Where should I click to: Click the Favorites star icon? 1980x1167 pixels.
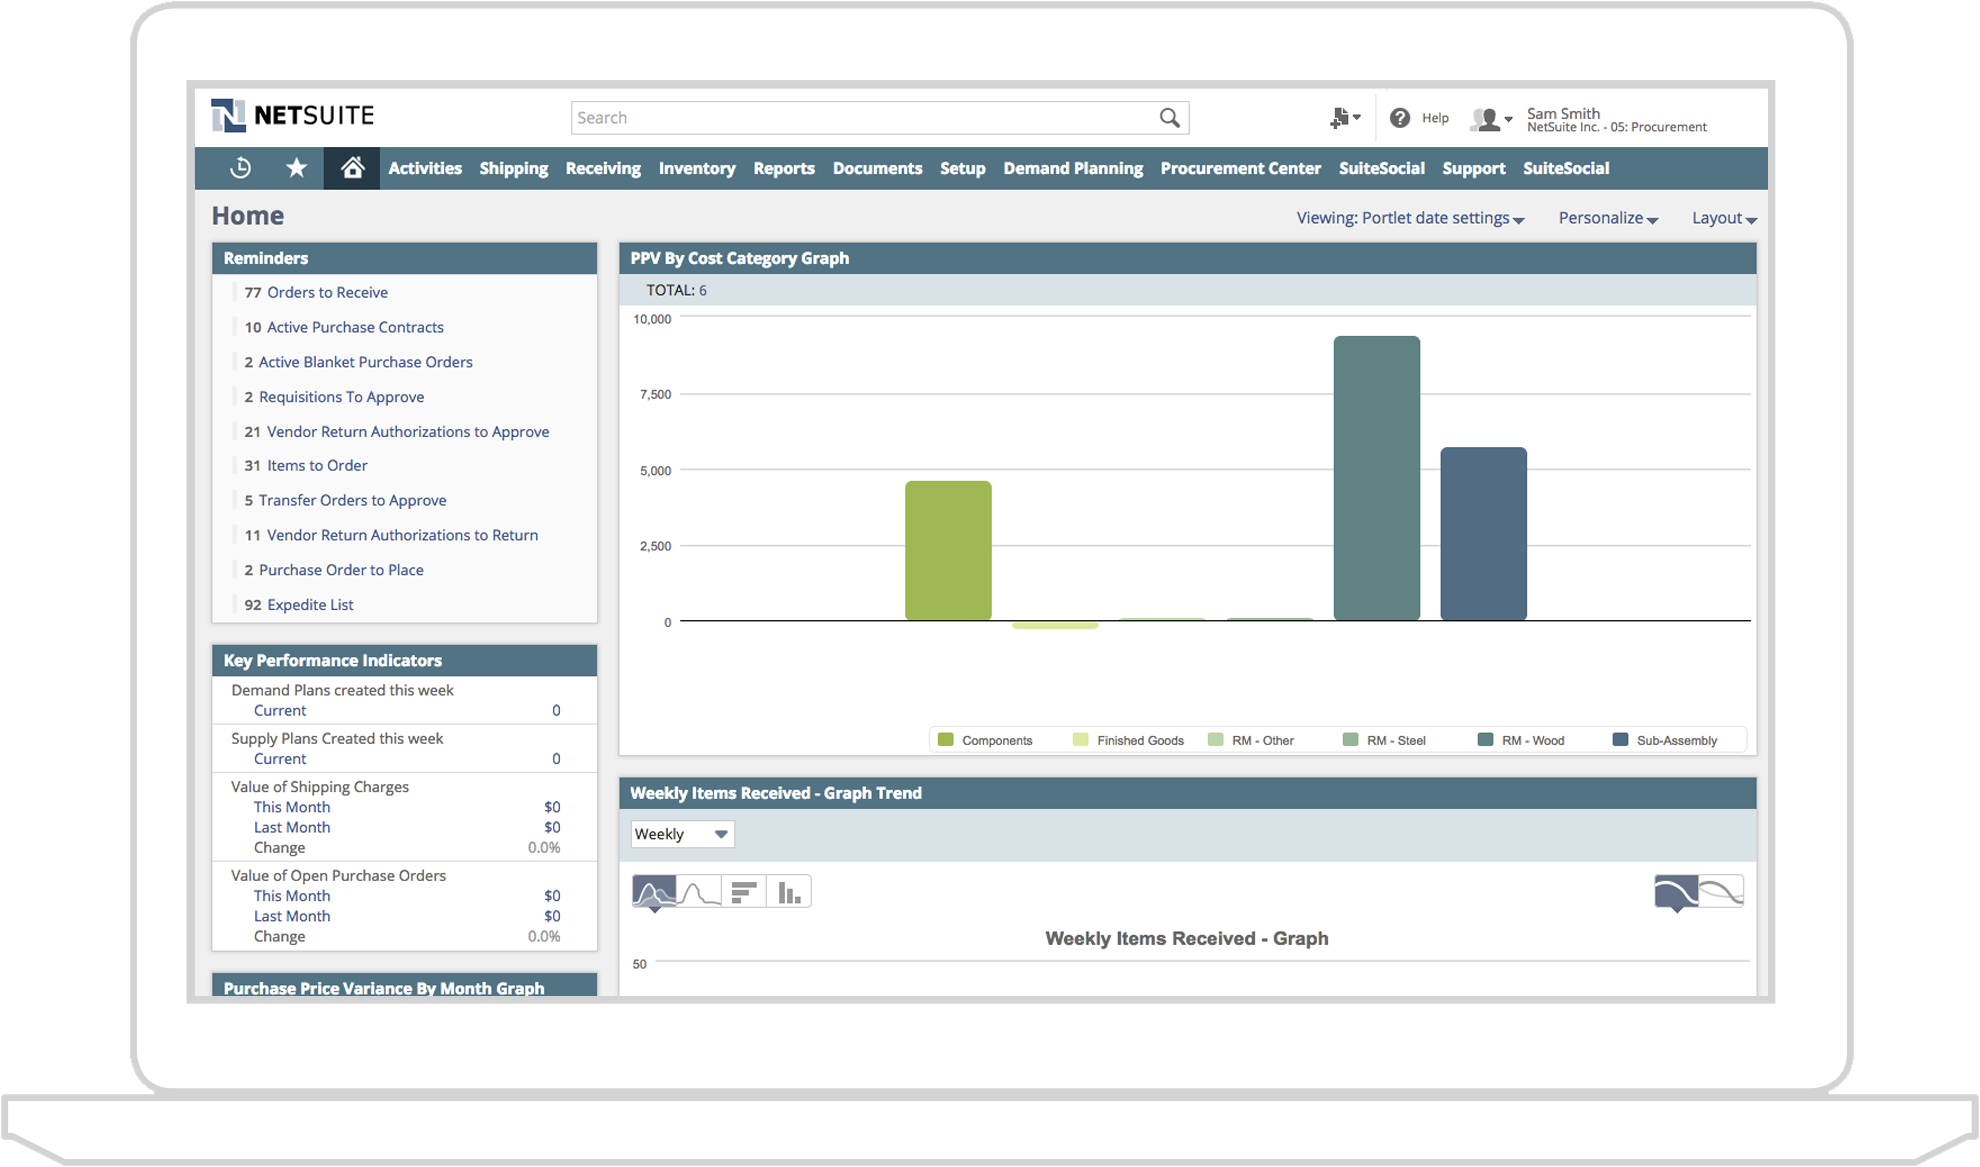(297, 168)
